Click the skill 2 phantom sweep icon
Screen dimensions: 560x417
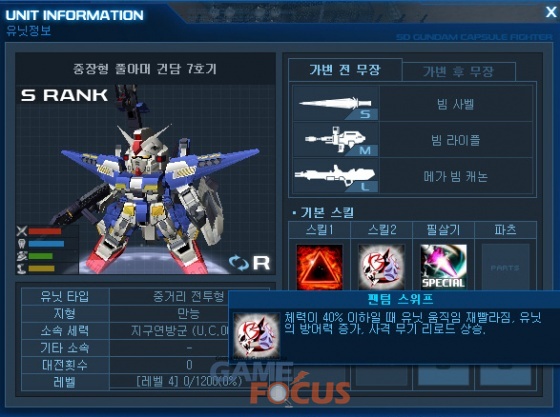click(381, 267)
